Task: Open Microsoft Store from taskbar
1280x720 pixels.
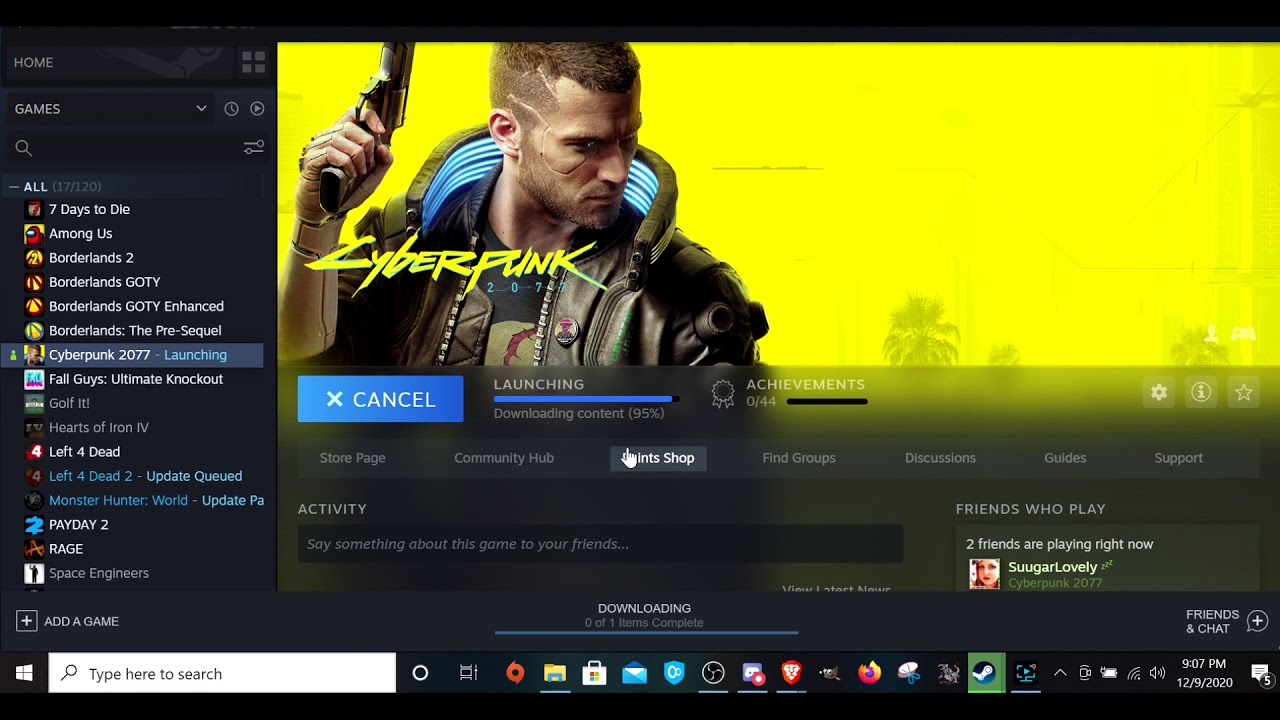Action: click(595, 673)
